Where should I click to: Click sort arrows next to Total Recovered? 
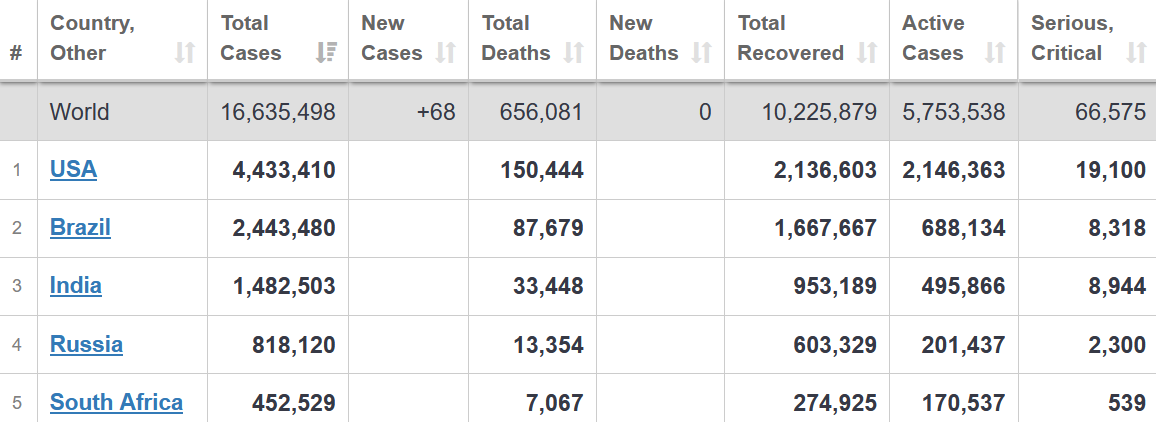(x=867, y=53)
